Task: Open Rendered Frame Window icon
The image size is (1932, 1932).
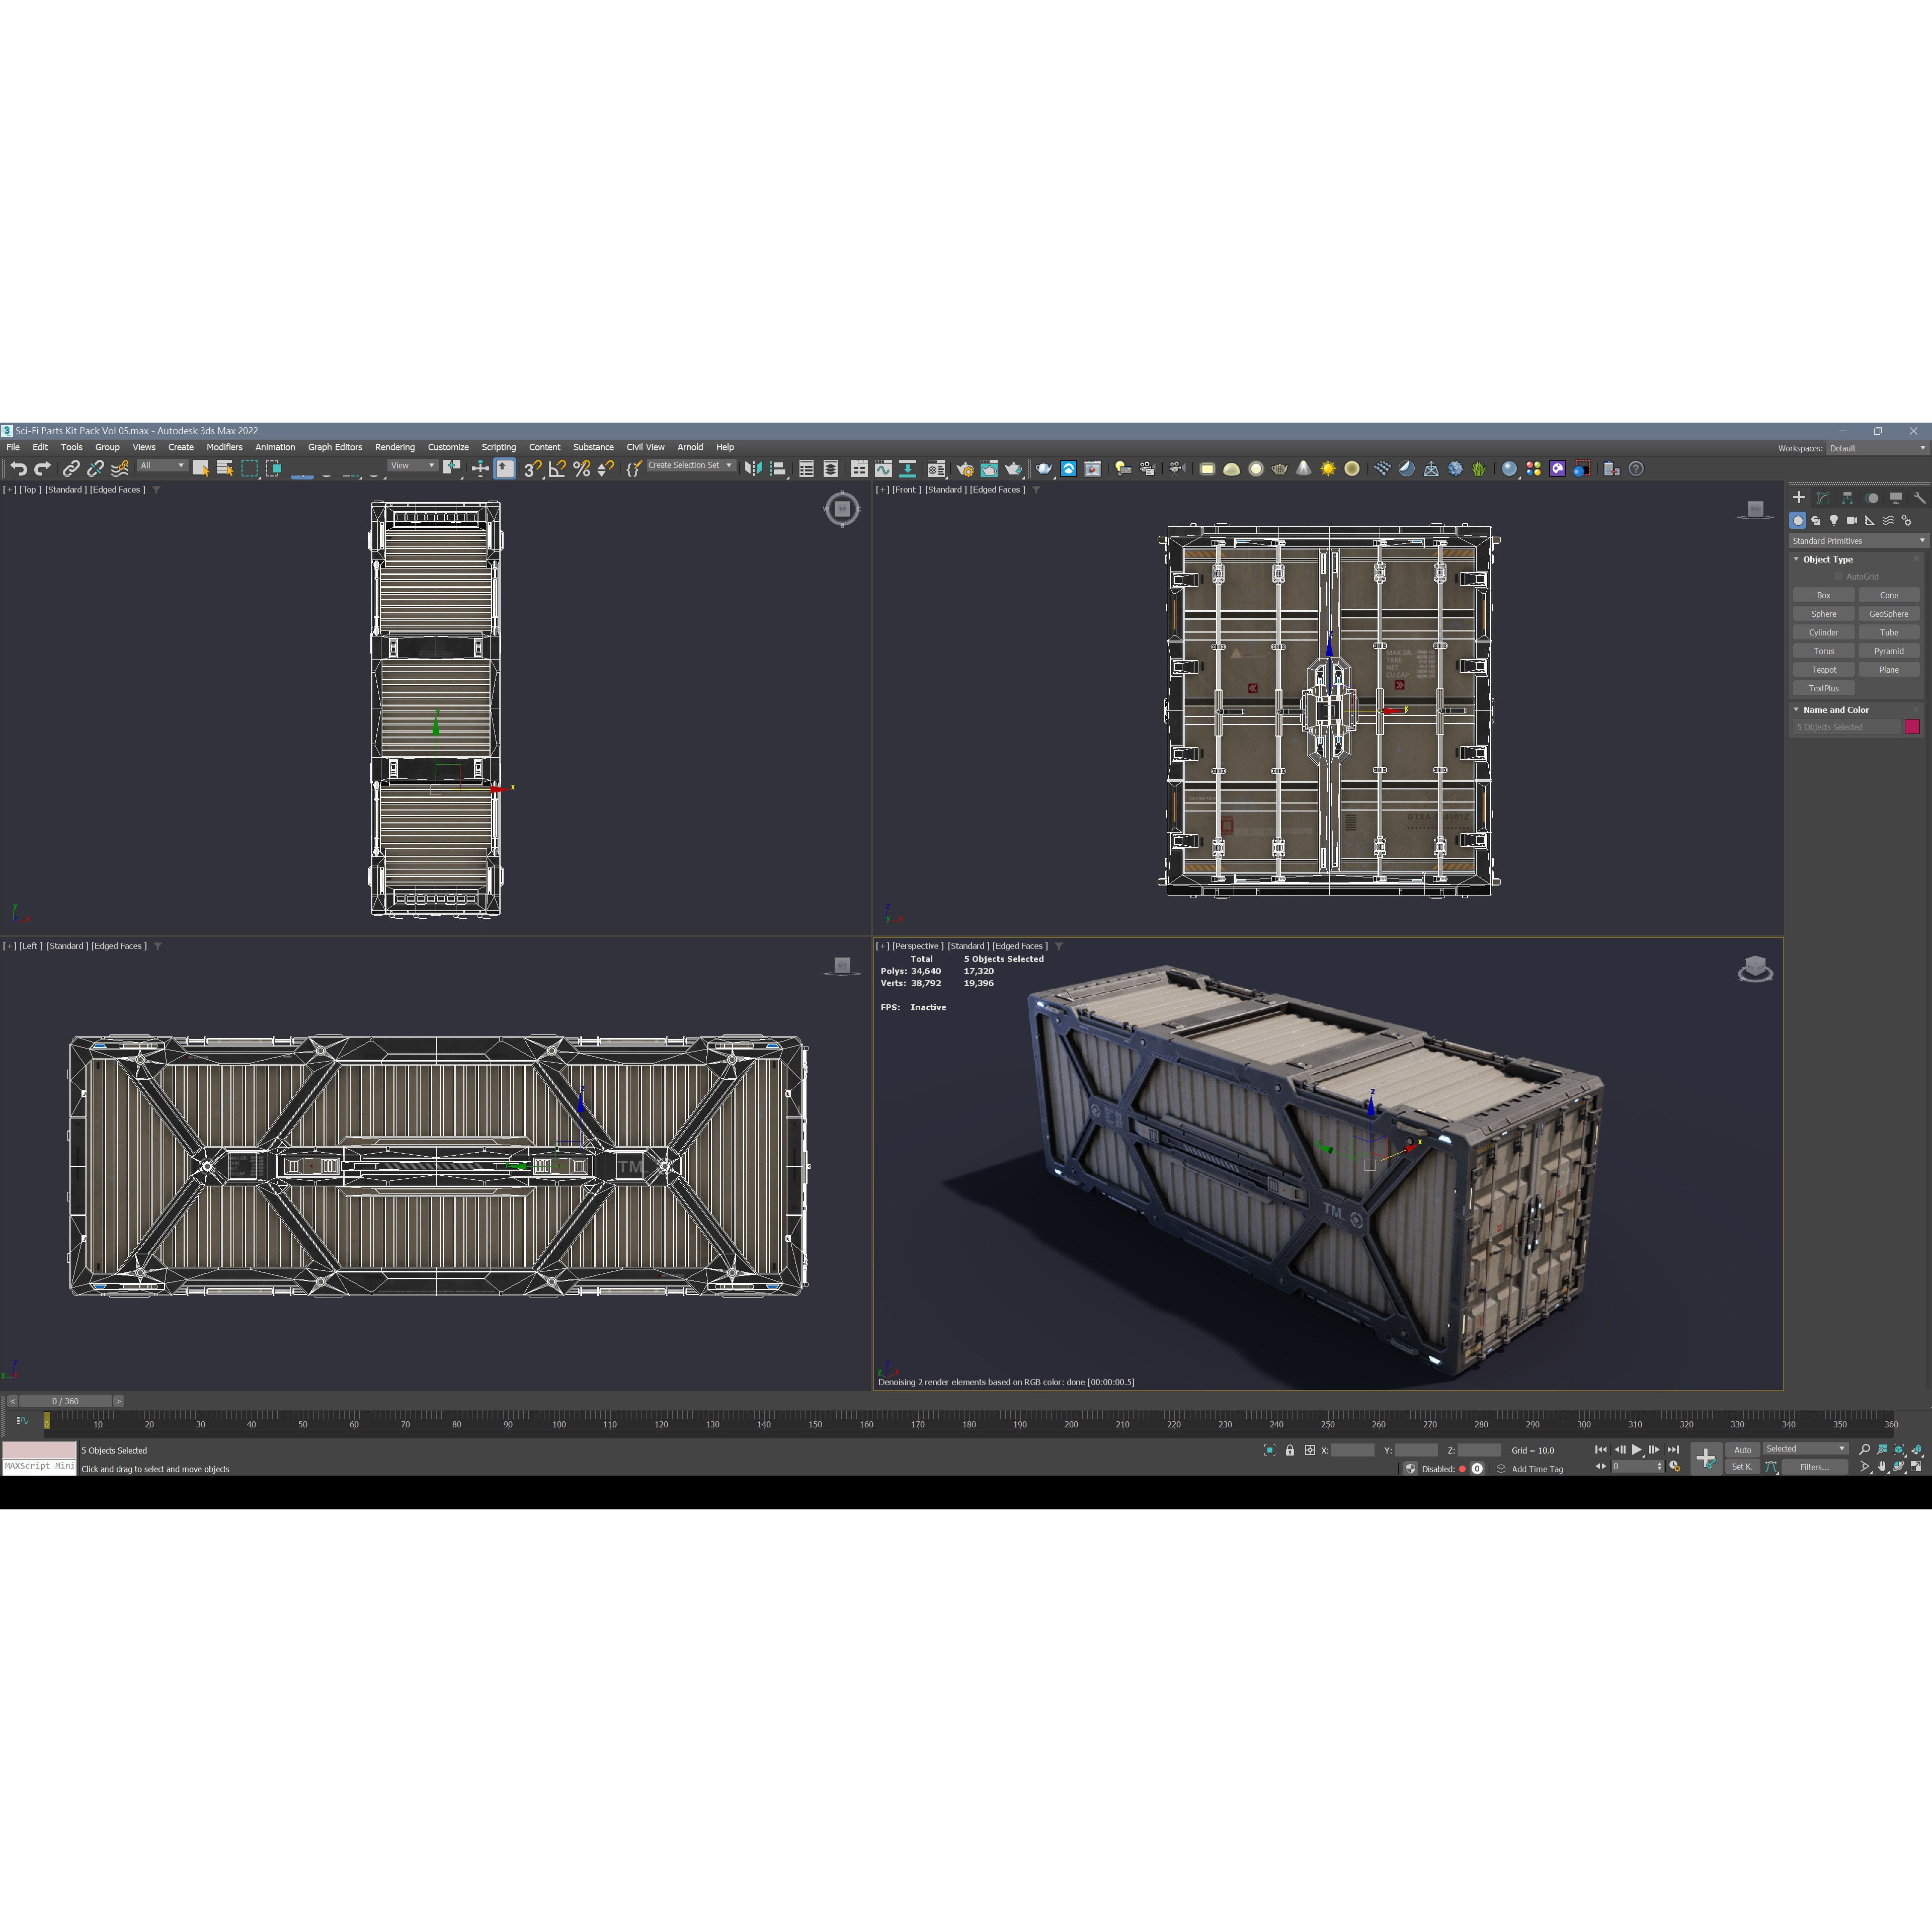Action: click(989, 469)
